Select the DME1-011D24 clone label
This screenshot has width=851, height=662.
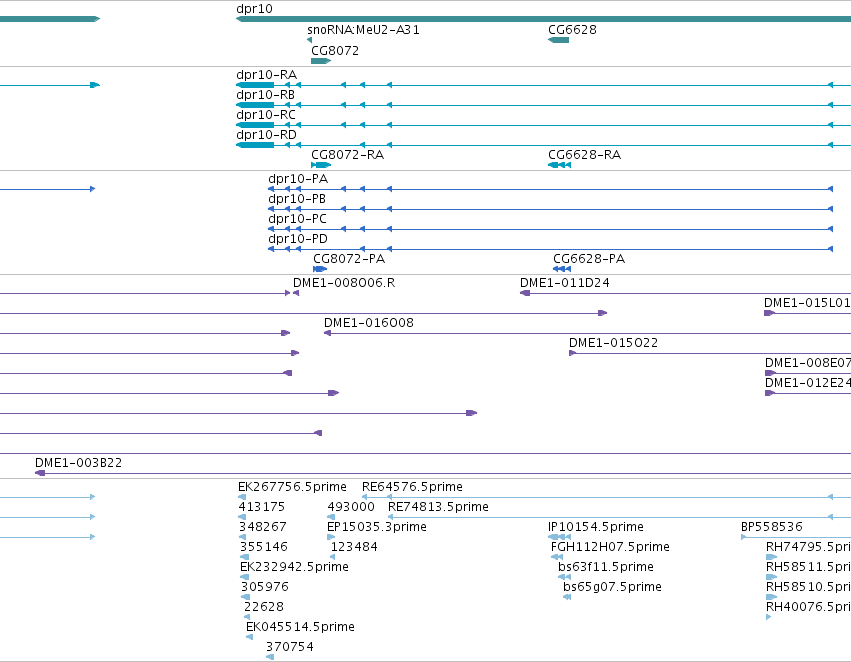pyautogui.click(x=564, y=283)
